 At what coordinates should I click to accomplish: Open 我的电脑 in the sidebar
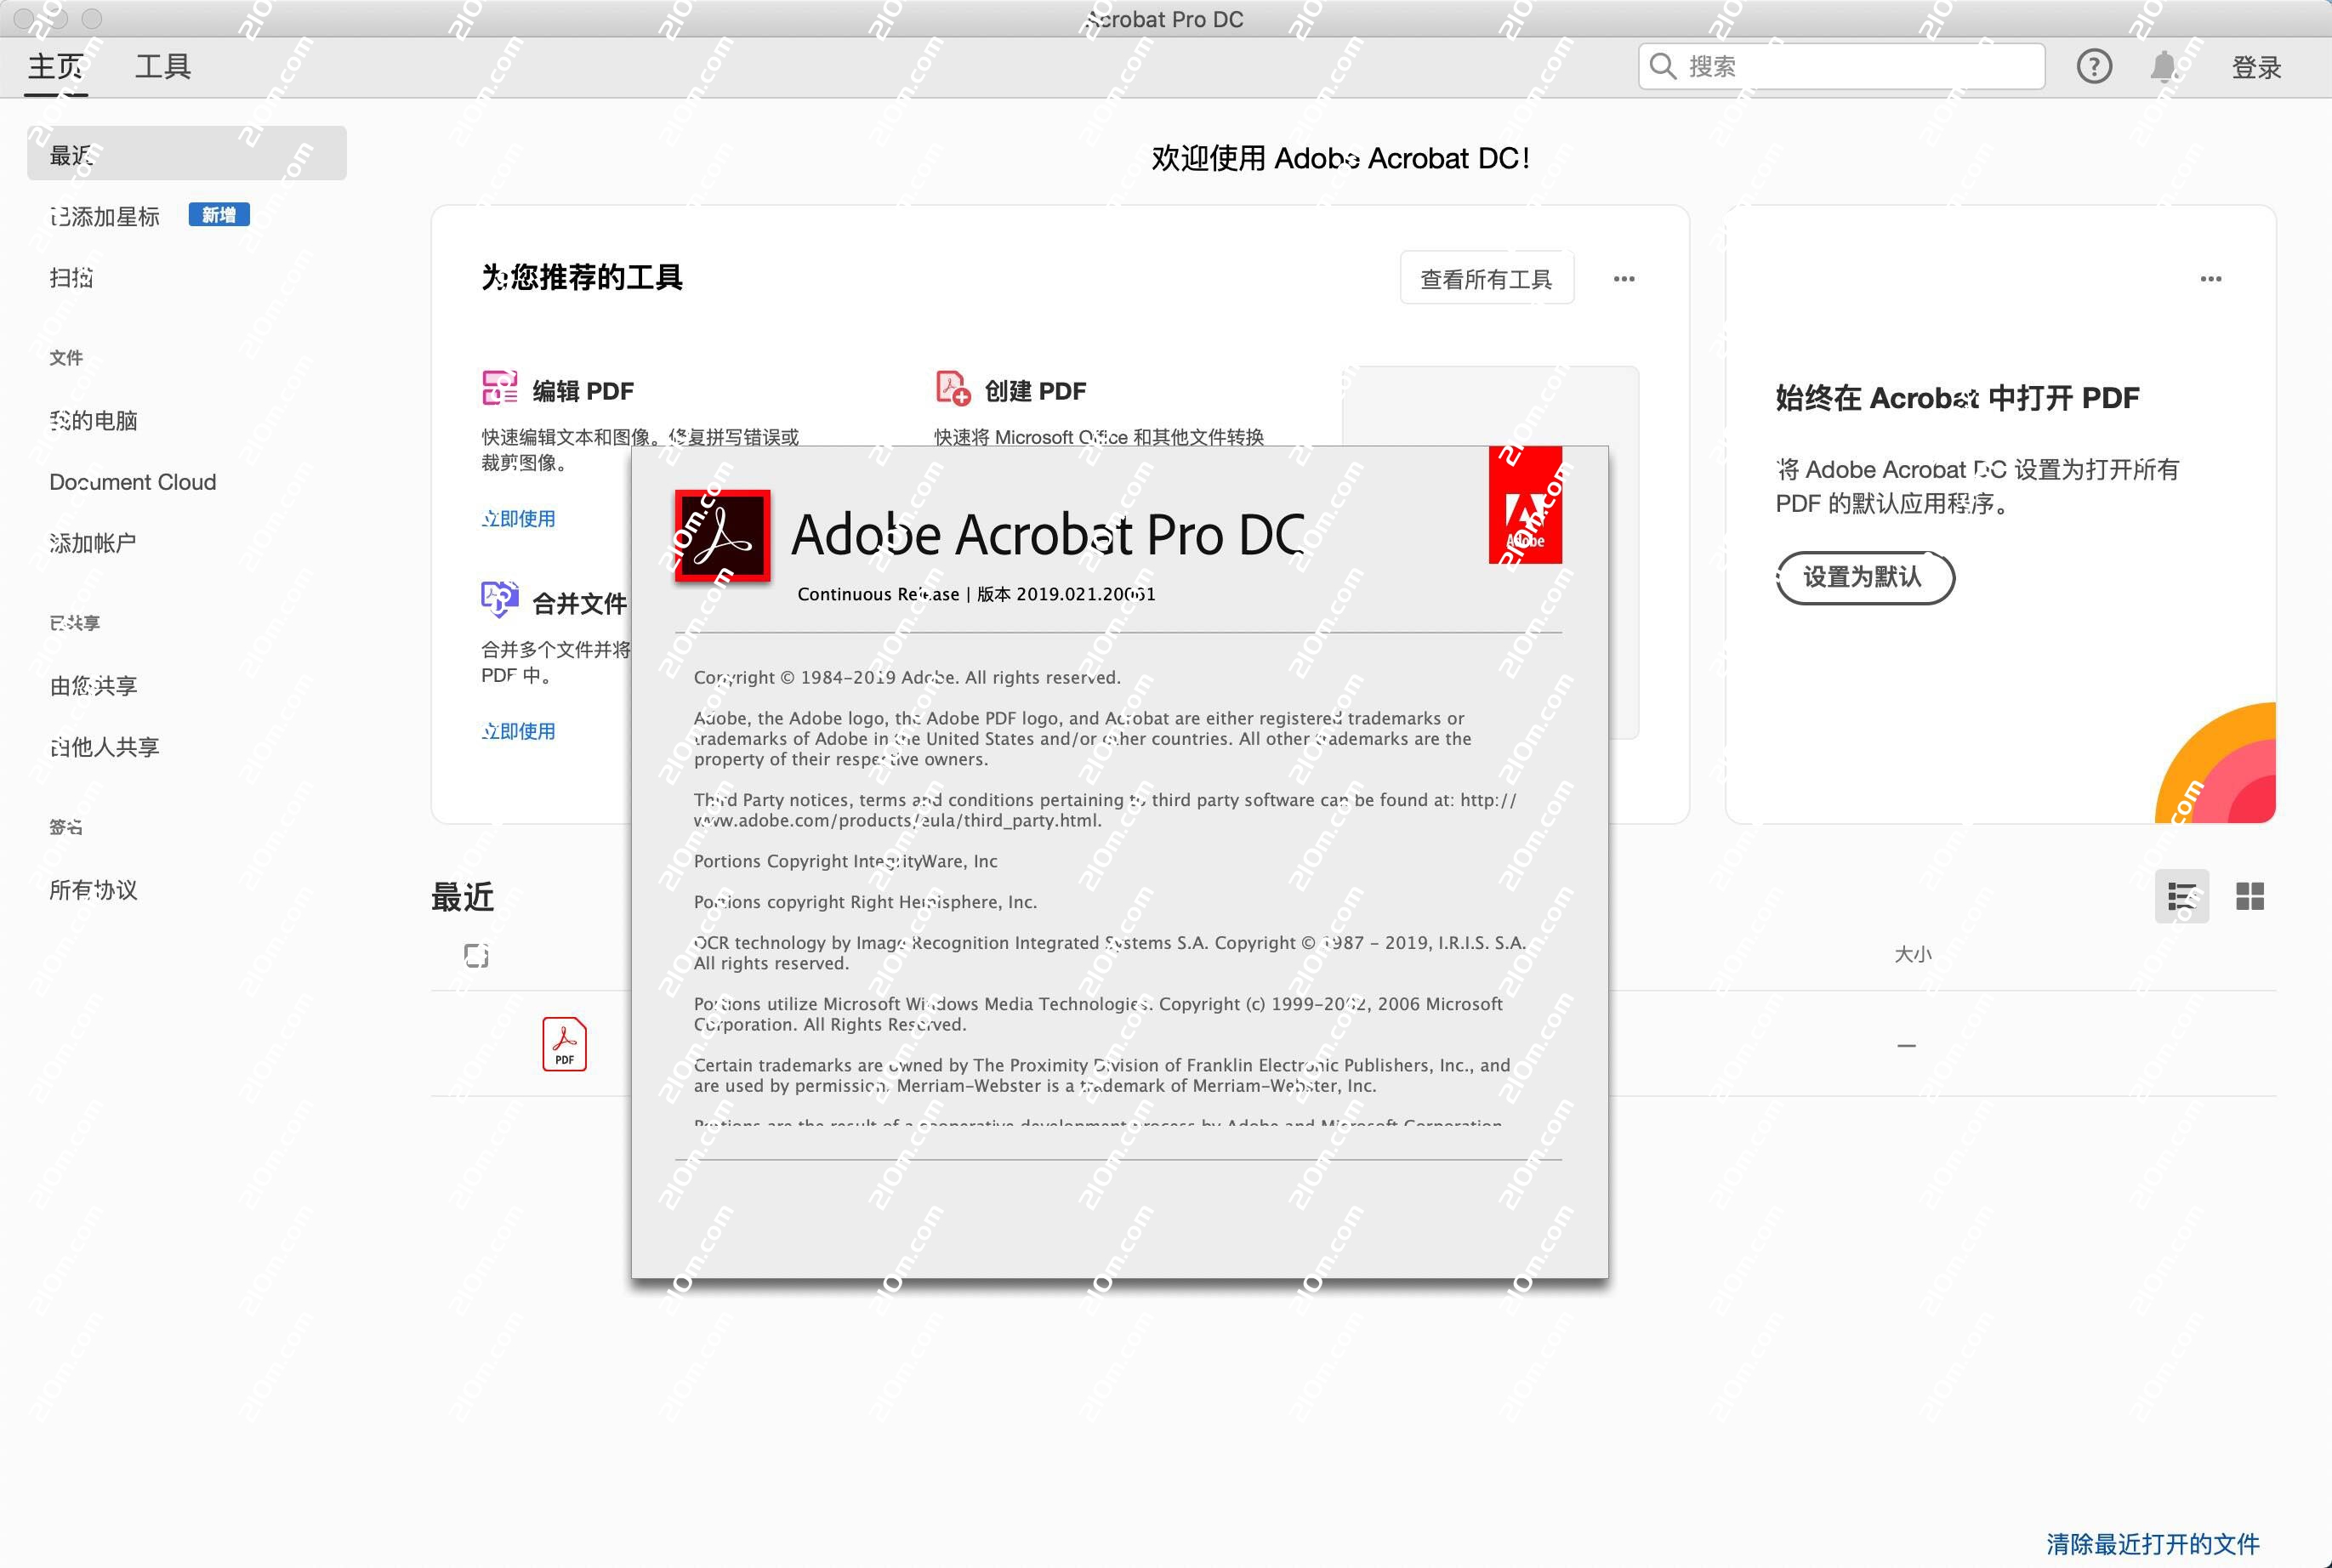point(94,421)
